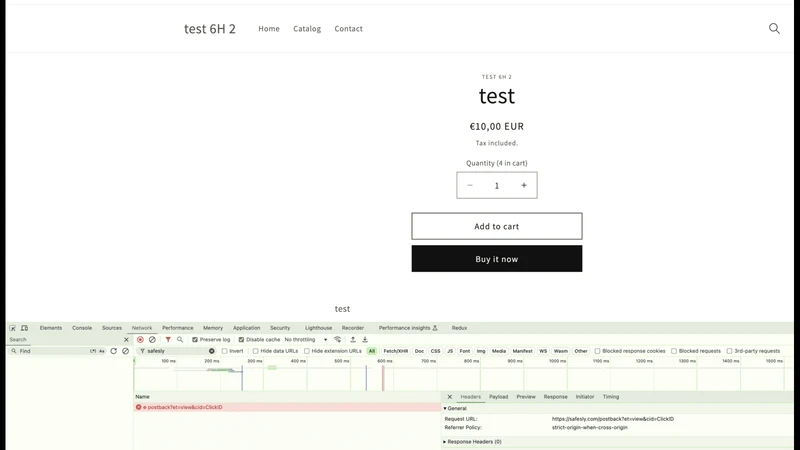Click the red error icon of postback request
800x450 pixels.
138,407
